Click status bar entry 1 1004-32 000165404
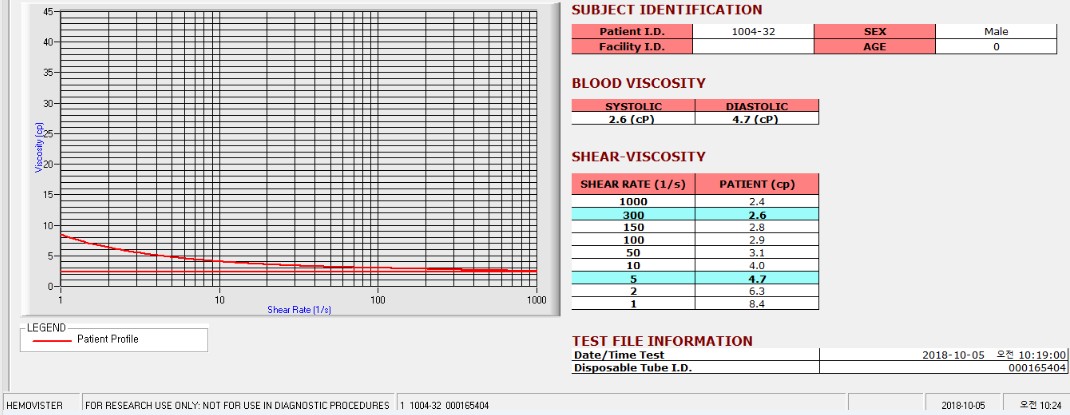 coord(444,405)
